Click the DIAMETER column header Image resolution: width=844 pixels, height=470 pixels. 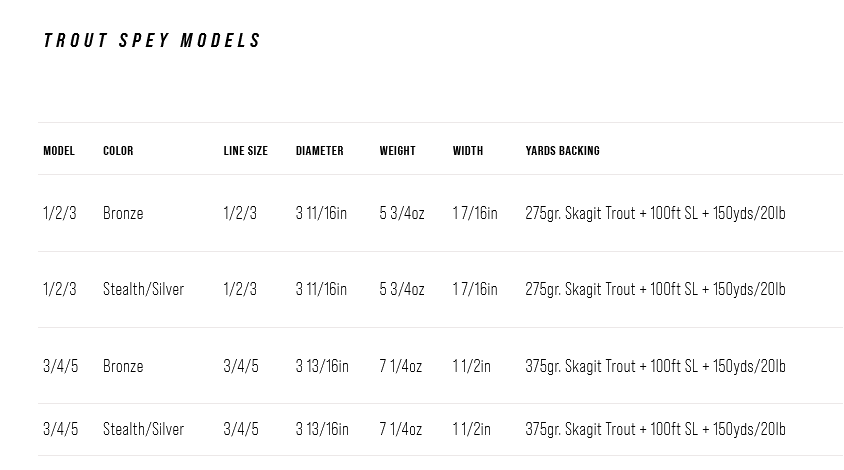(319, 151)
